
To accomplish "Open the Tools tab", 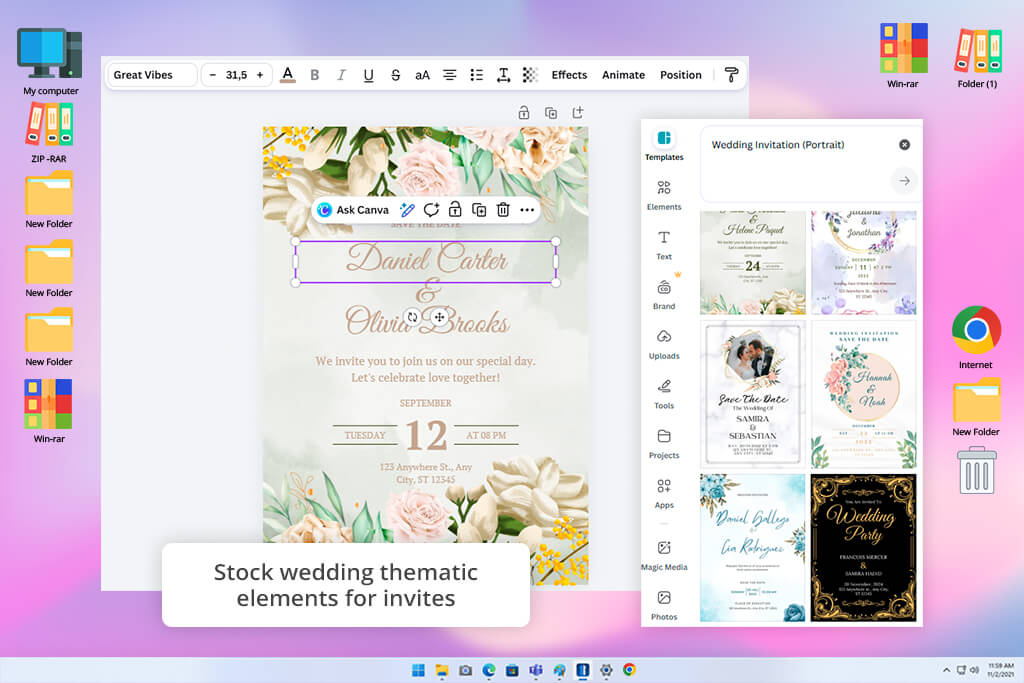I will click(664, 394).
